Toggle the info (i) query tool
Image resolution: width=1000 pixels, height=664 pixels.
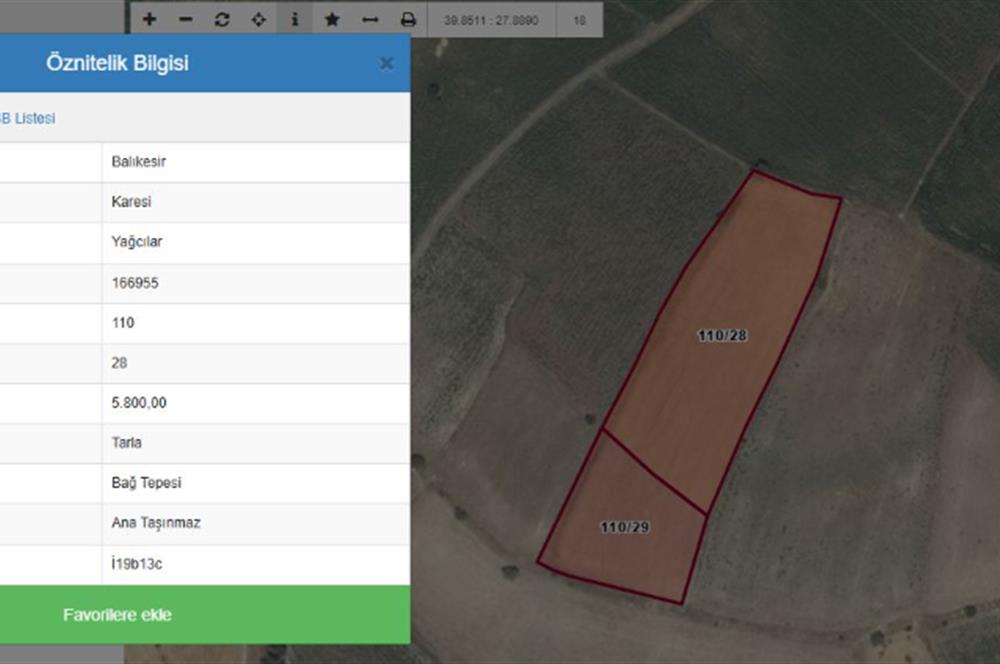point(295,19)
